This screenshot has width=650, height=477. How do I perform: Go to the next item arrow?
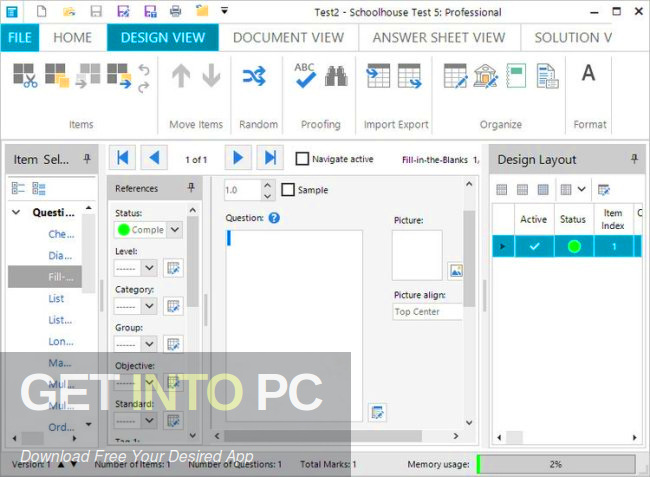click(238, 157)
